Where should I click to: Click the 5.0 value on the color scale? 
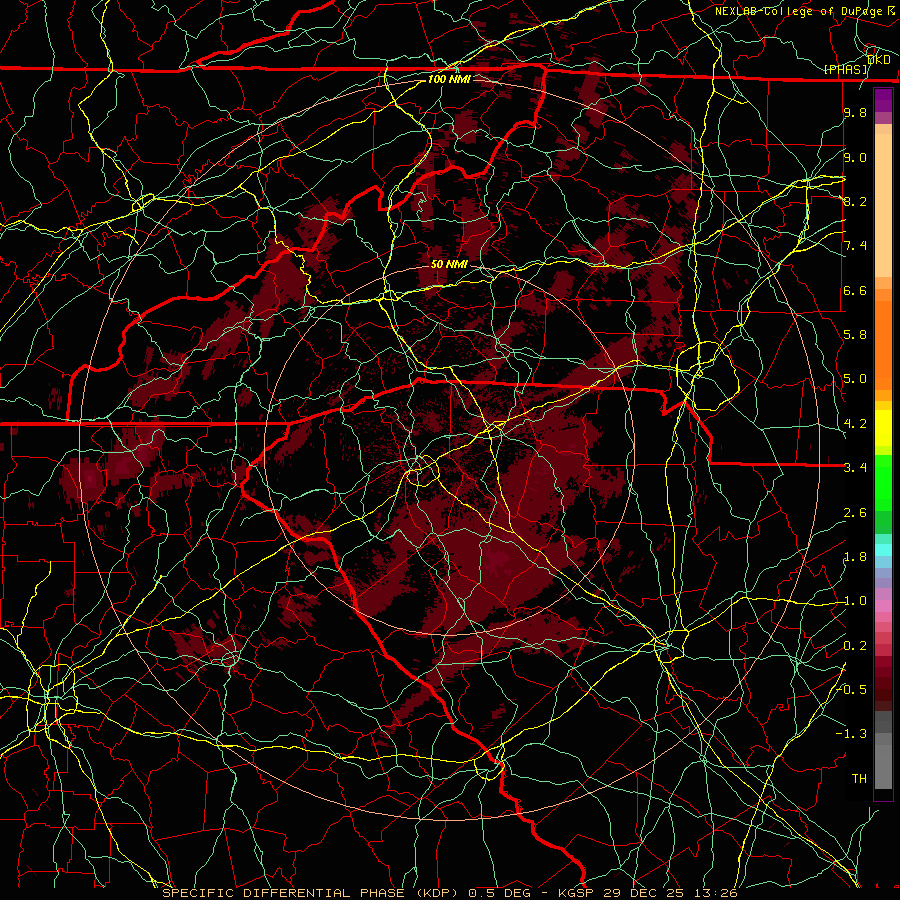point(855,379)
